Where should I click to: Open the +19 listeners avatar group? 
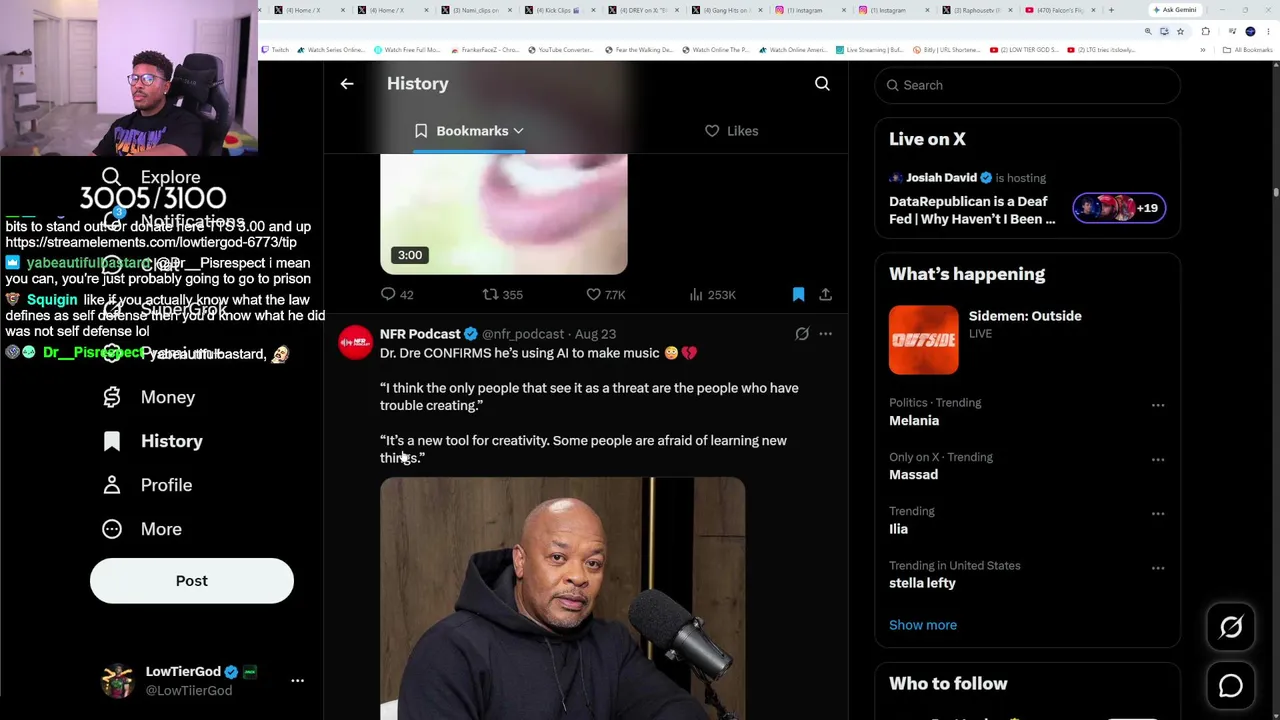[1119, 208]
